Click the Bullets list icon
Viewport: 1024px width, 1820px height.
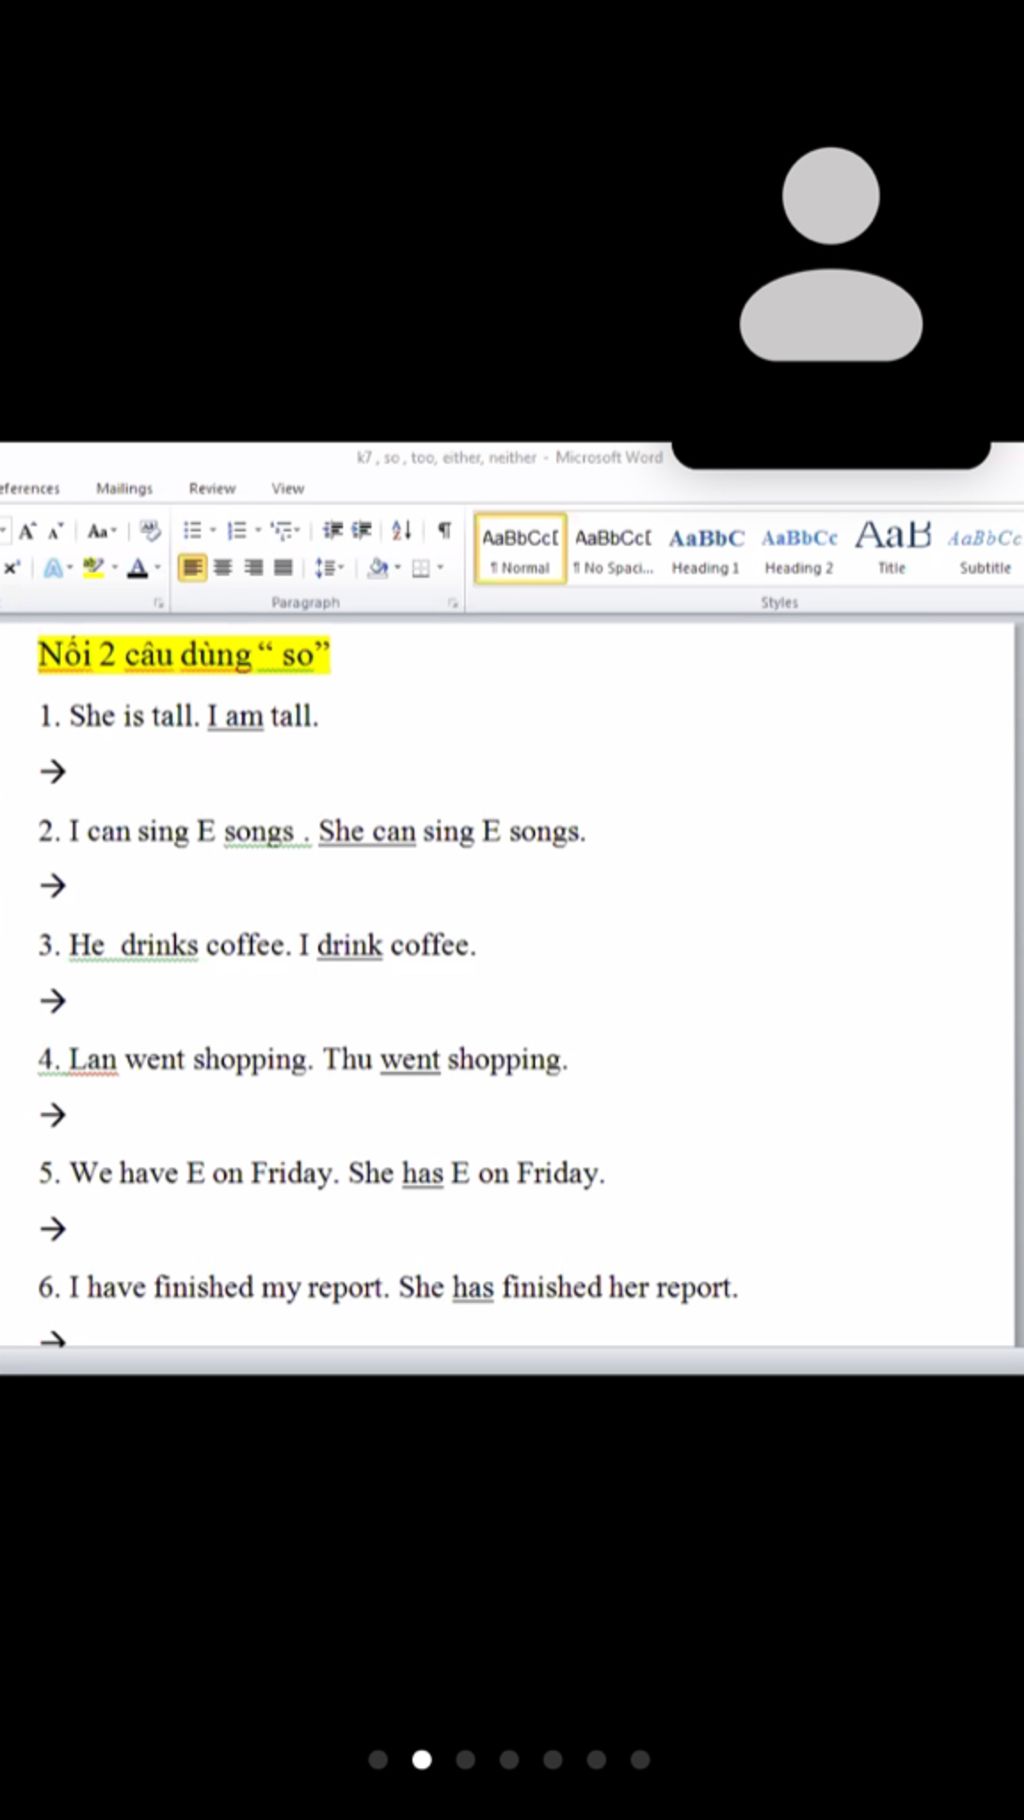point(192,530)
